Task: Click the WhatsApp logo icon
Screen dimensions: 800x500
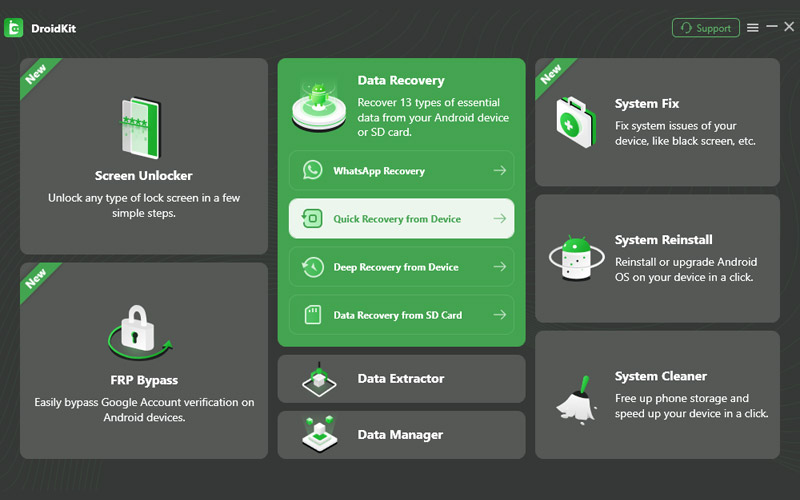Action: pos(312,170)
